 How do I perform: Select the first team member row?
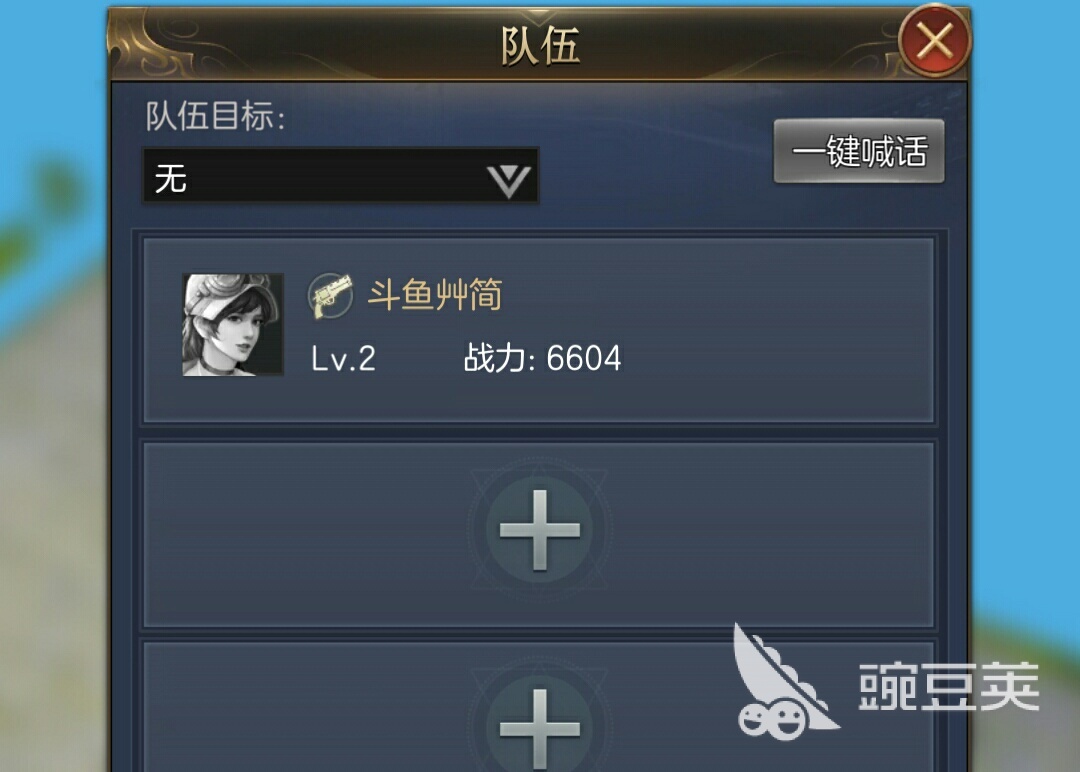(539, 330)
